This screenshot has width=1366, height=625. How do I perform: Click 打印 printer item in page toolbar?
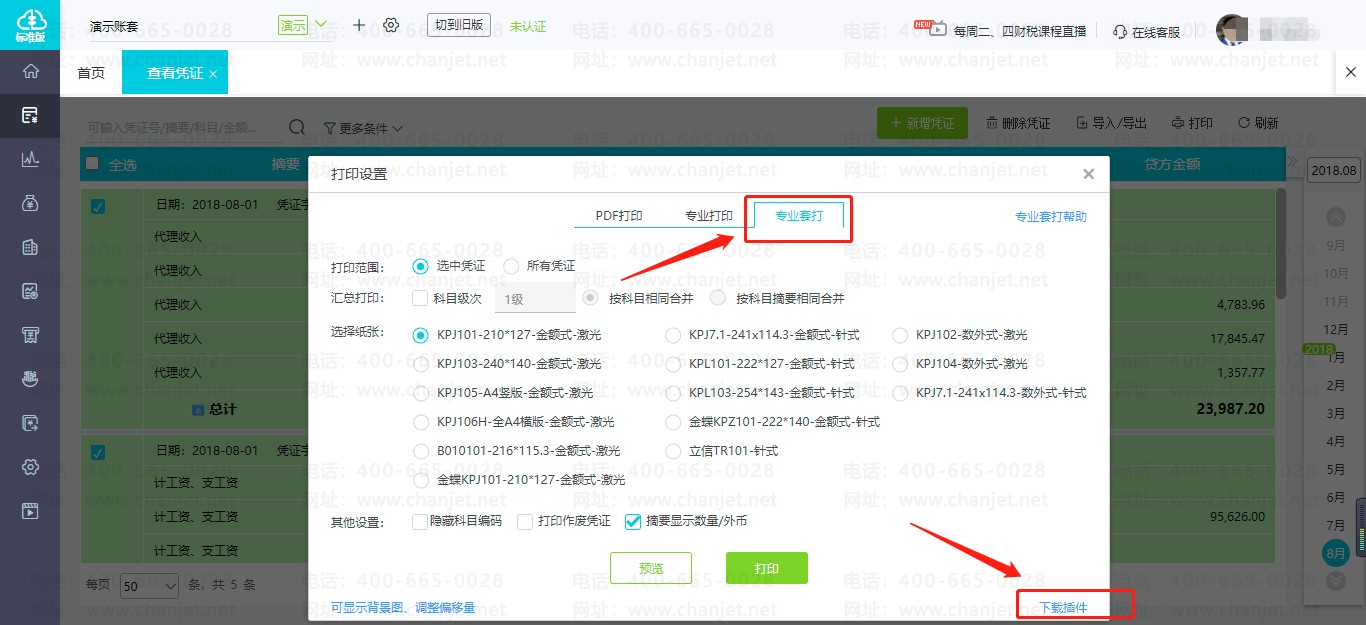point(1192,123)
